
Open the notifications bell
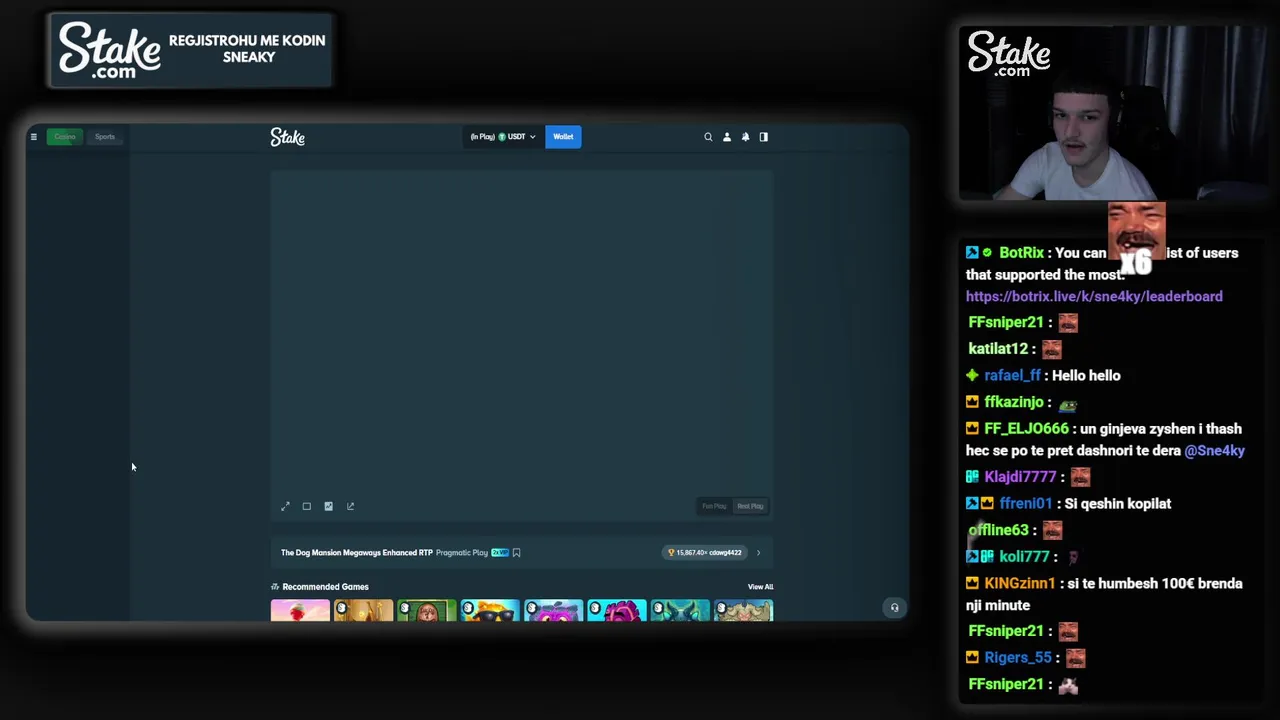745,137
